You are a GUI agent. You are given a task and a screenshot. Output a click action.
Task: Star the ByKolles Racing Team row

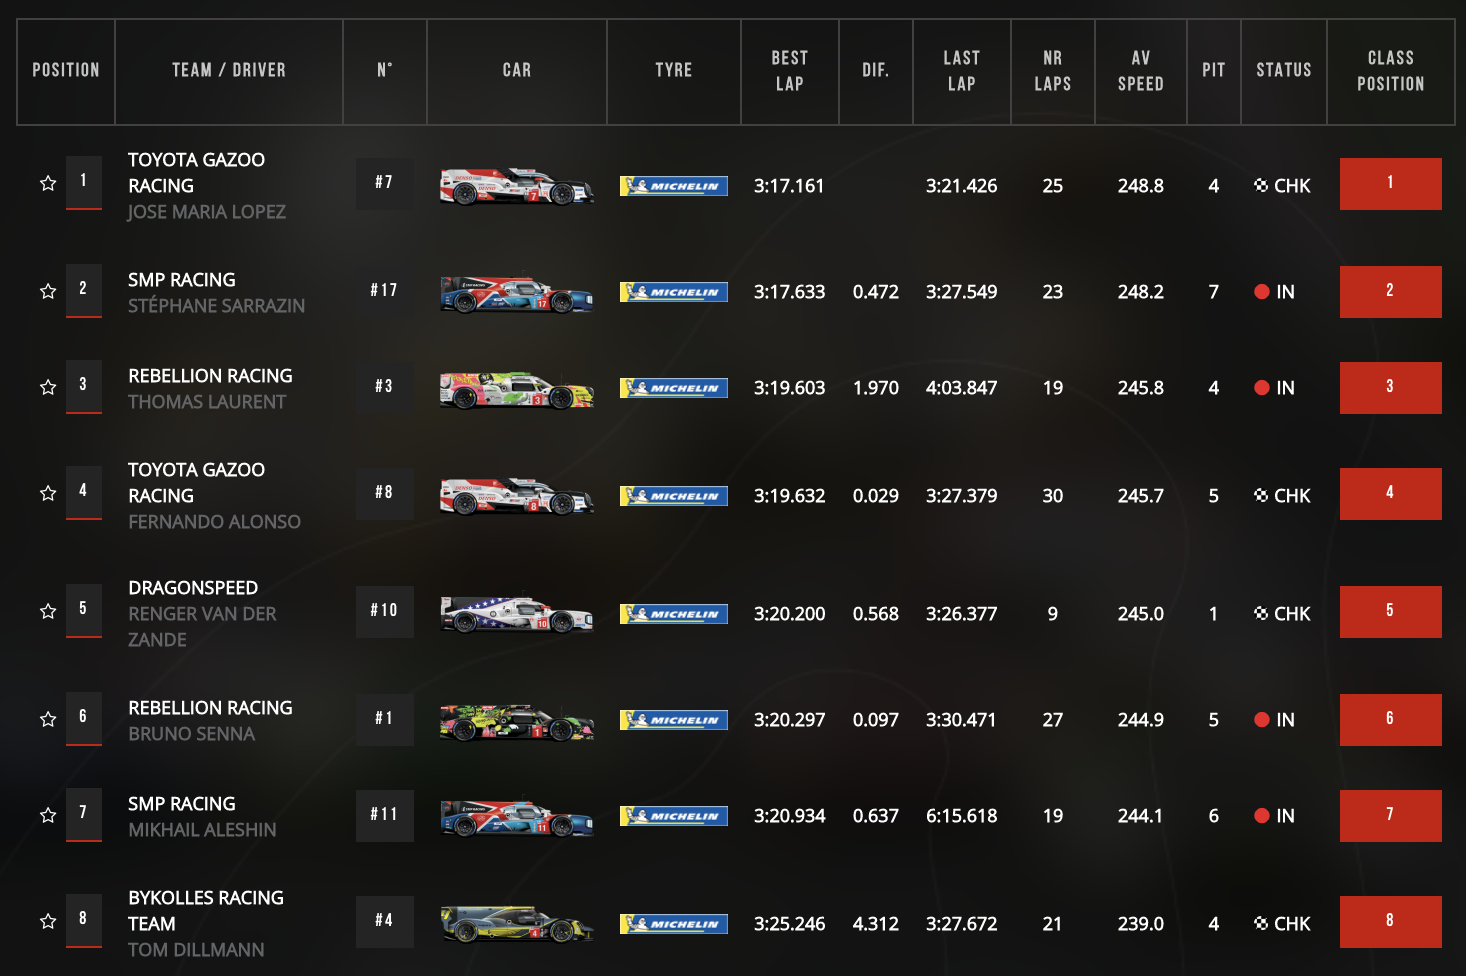pyautogui.click(x=48, y=921)
